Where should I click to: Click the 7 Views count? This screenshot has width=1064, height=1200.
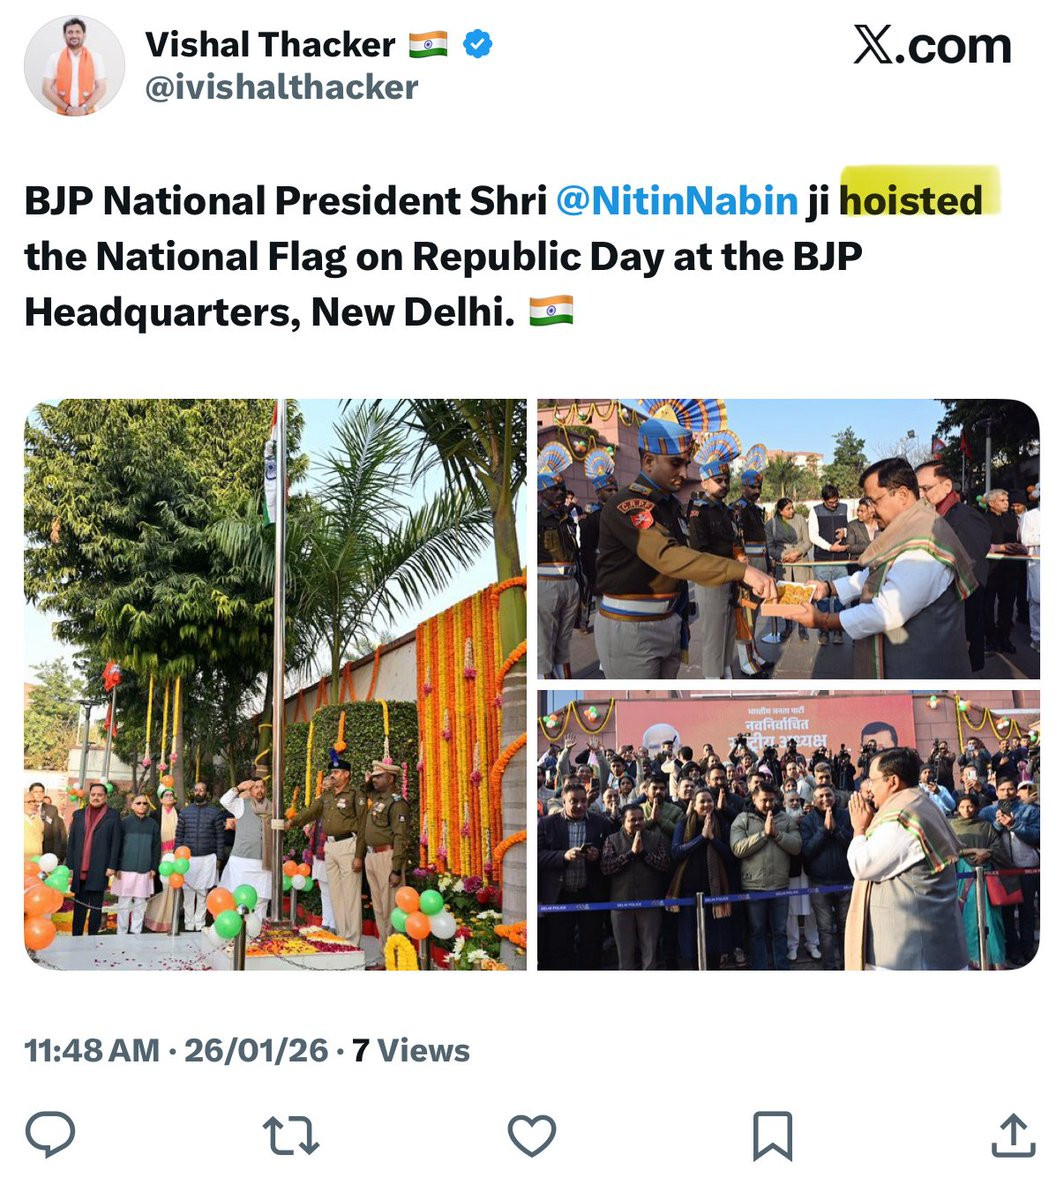[x=411, y=1051]
